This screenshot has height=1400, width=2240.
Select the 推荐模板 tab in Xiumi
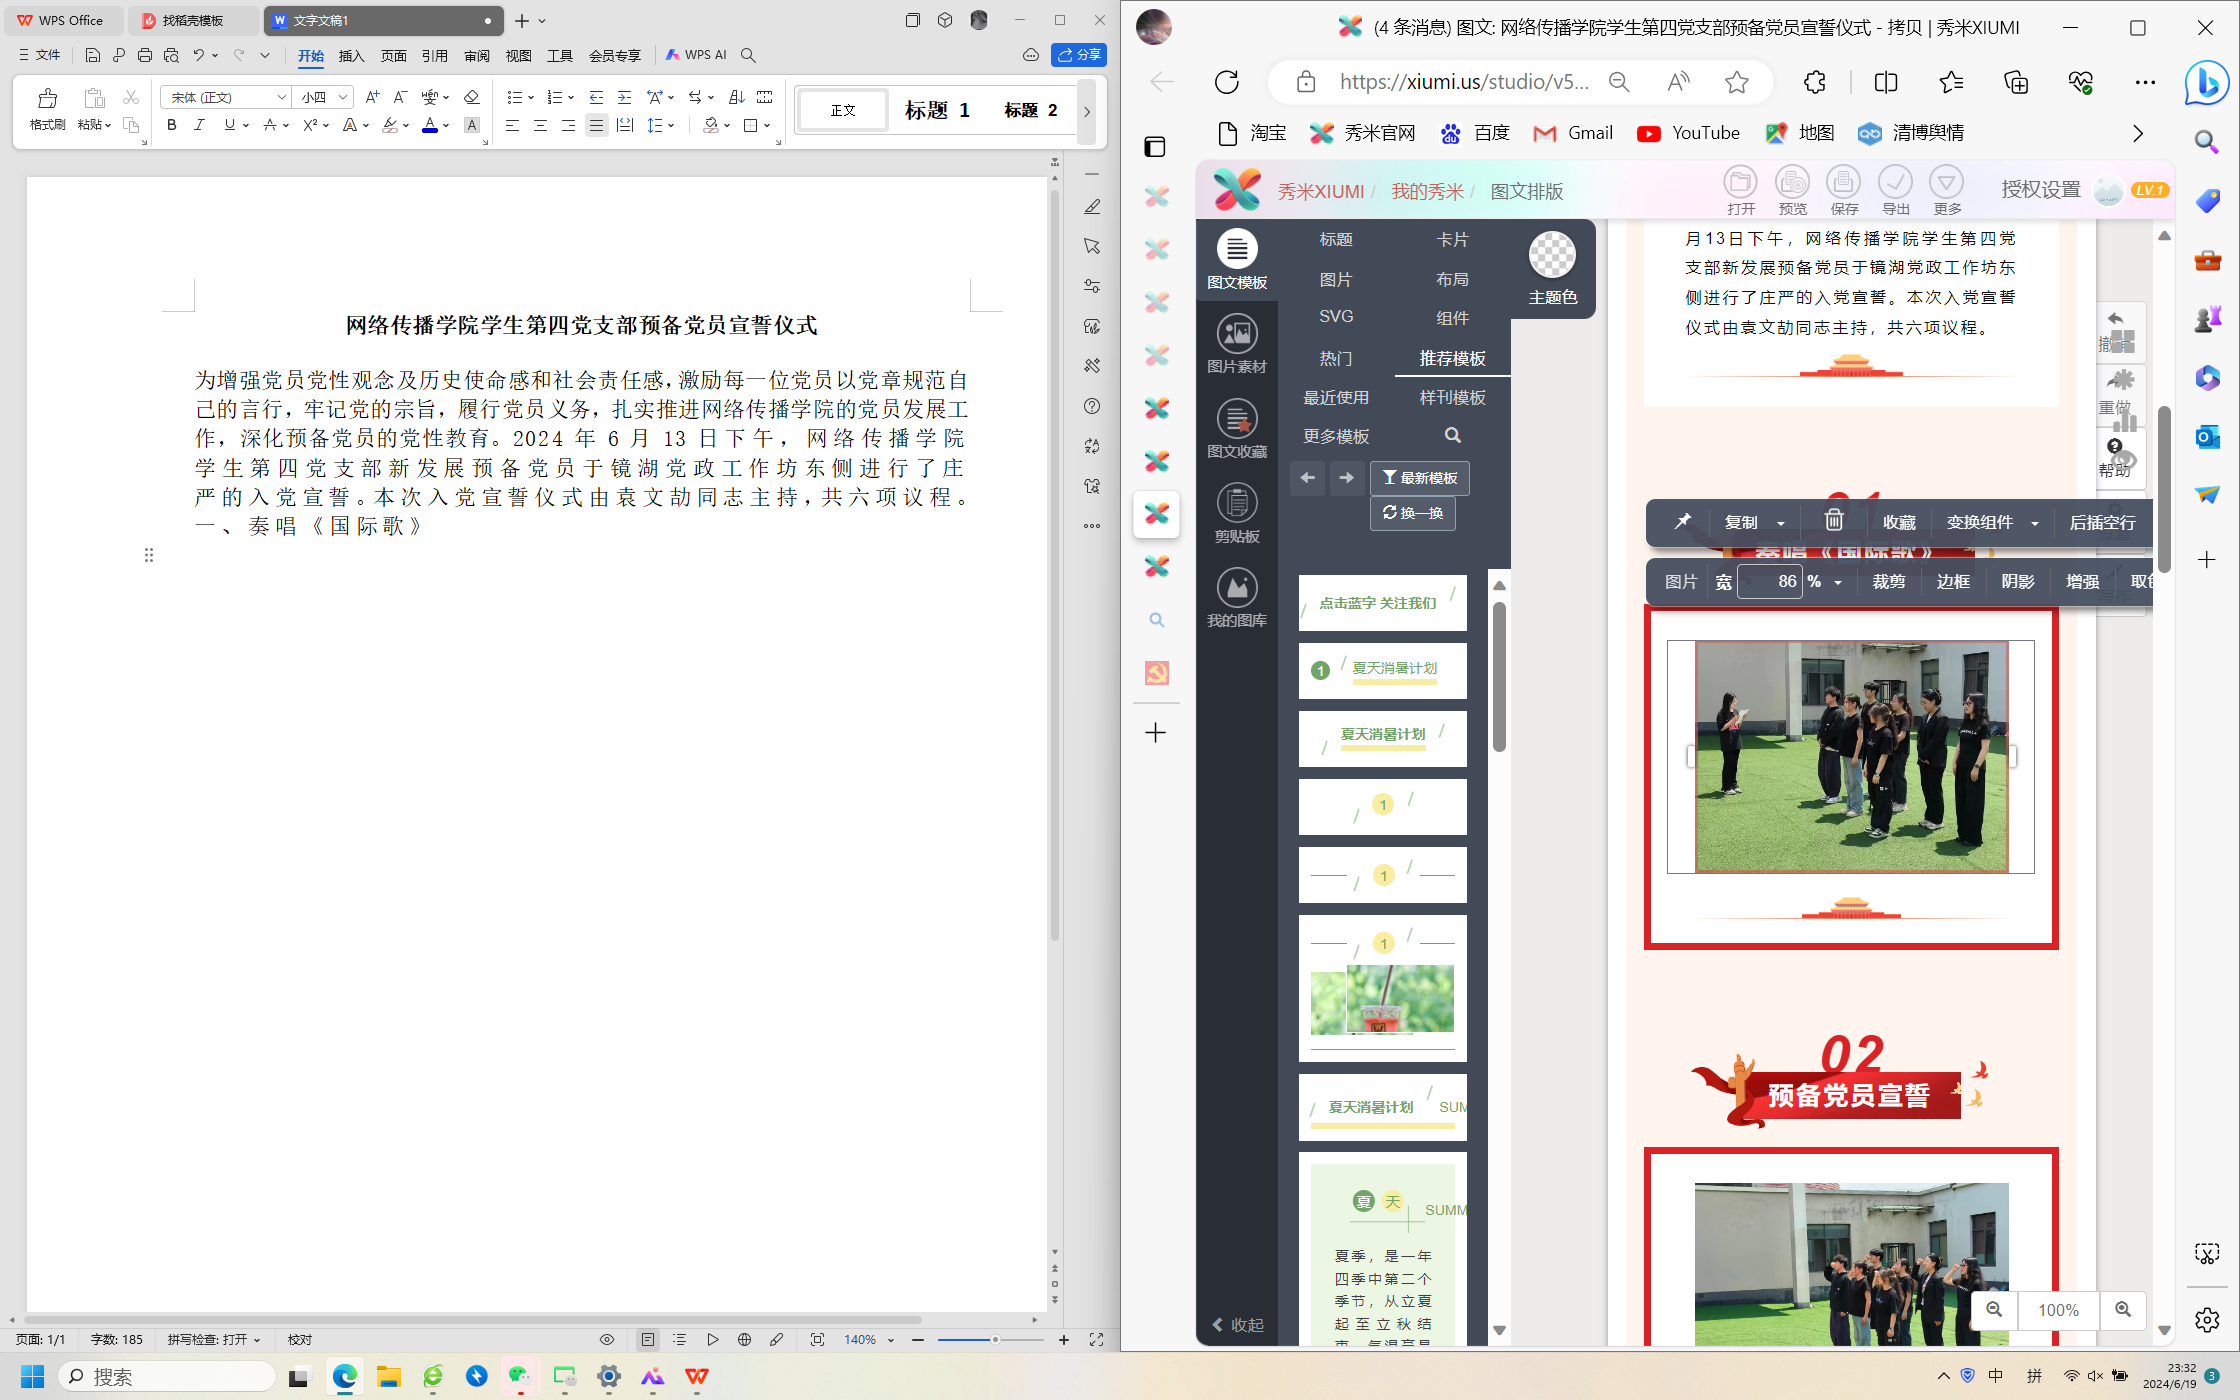point(1452,358)
